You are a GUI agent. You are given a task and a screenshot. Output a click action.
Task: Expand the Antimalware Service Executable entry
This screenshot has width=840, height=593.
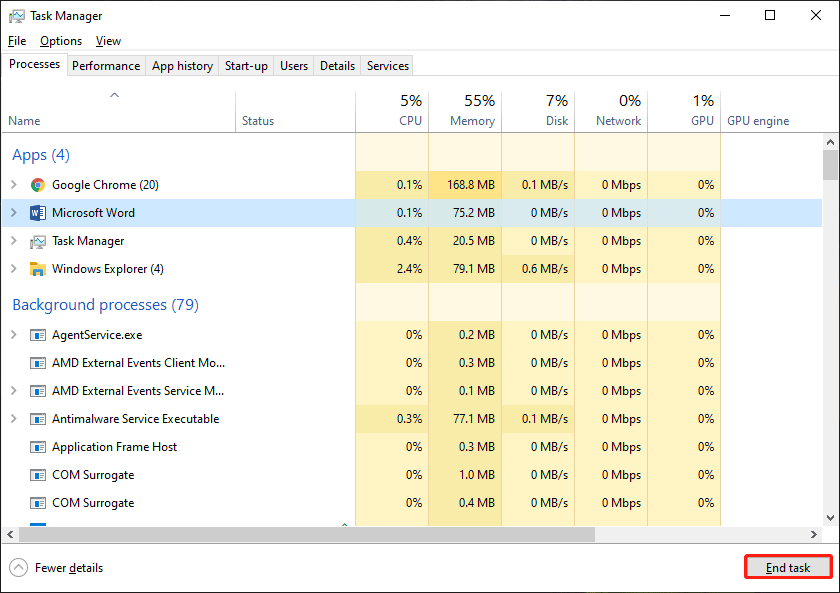pyautogui.click(x=14, y=418)
